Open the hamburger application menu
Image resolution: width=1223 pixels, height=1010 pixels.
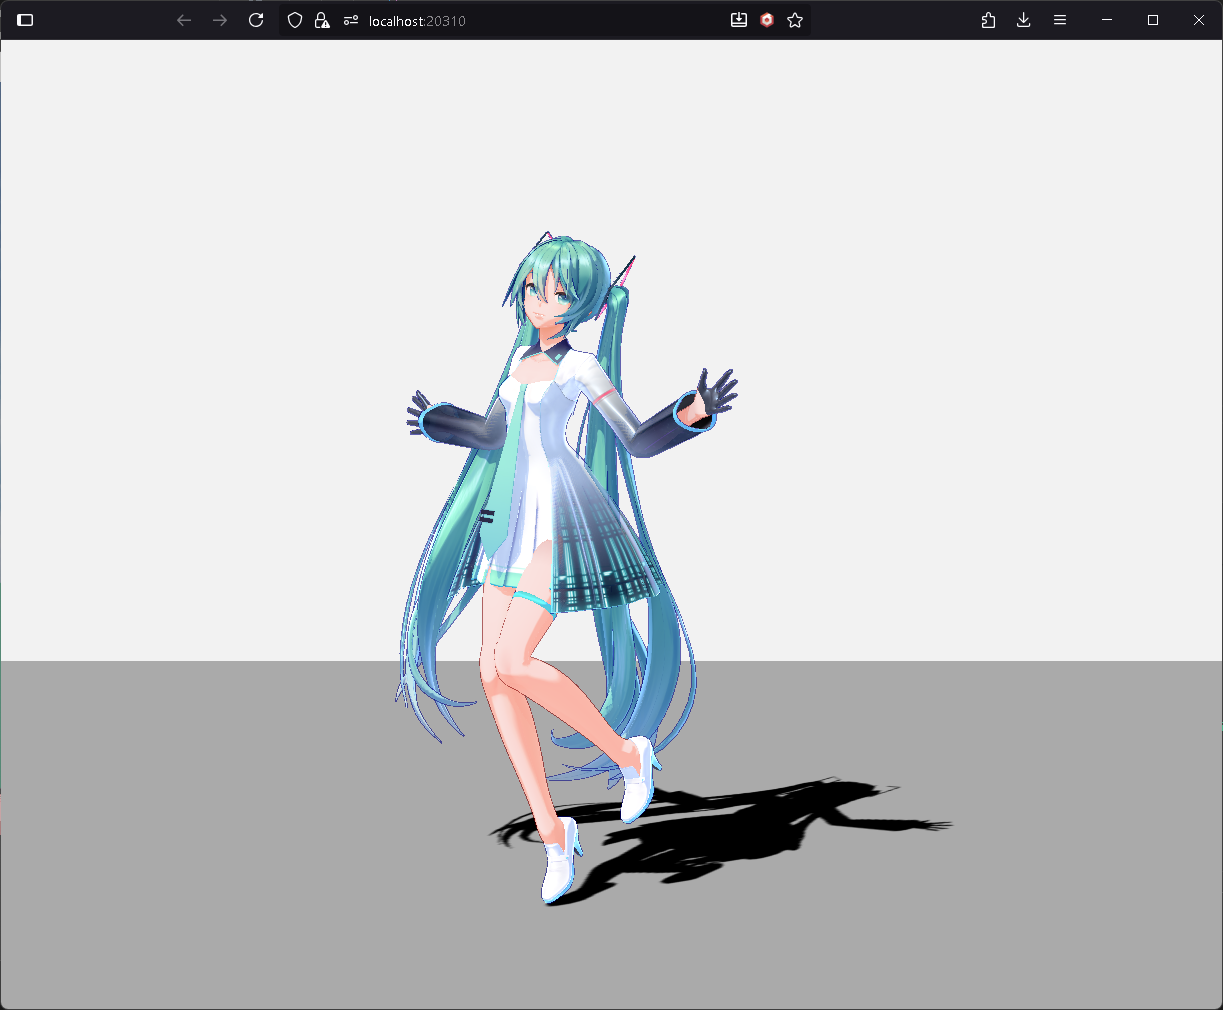point(1060,20)
